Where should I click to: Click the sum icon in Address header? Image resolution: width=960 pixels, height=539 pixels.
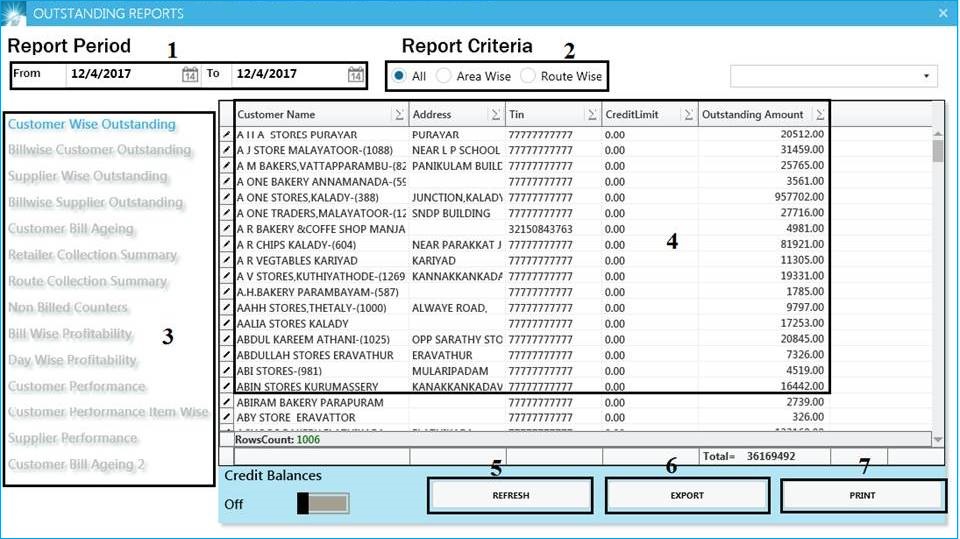495,115
